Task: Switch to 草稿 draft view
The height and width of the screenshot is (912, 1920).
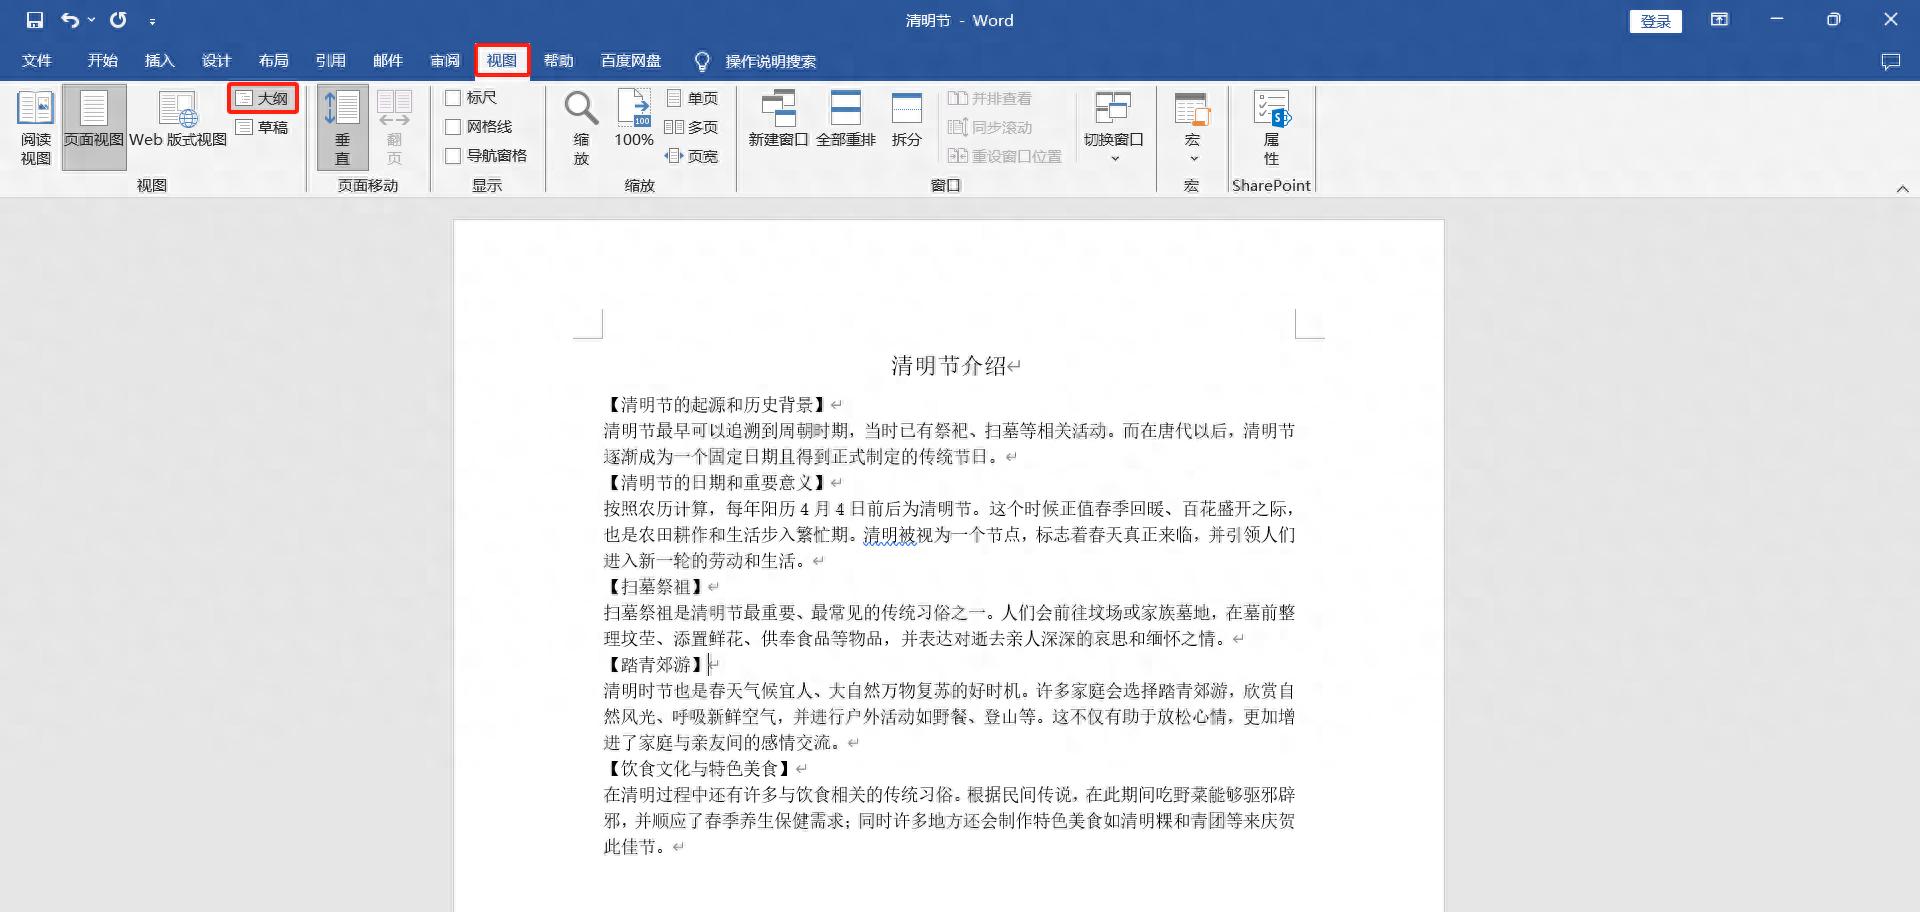Action: click(263, 127)
